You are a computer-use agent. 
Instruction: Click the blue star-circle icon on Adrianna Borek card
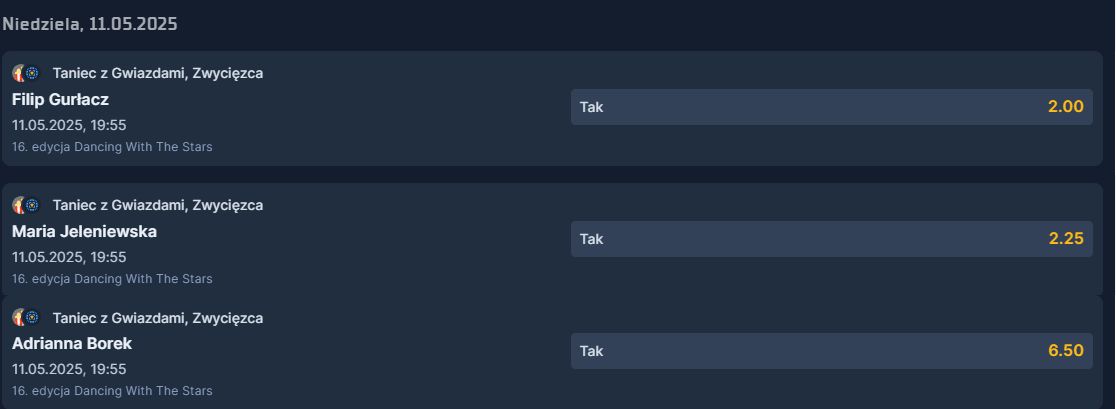(32, 317)
